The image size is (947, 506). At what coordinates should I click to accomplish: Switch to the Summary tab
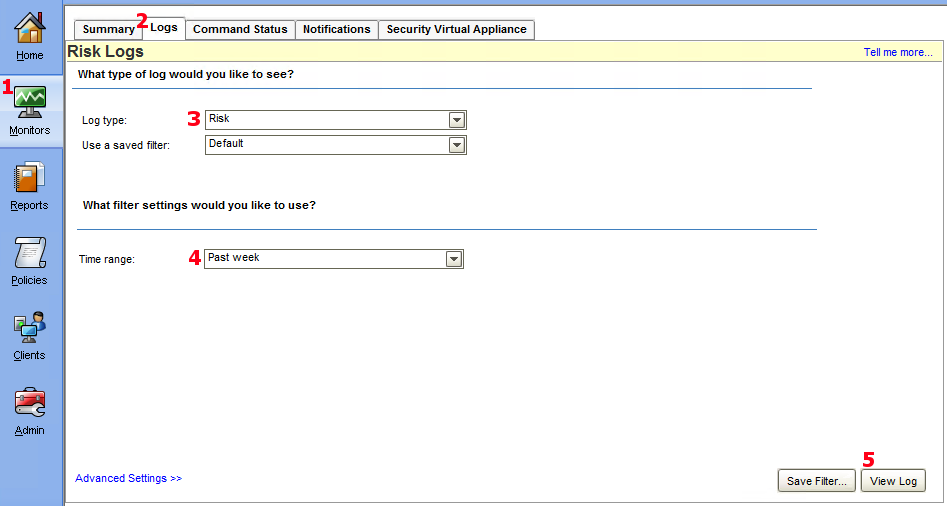108,30
